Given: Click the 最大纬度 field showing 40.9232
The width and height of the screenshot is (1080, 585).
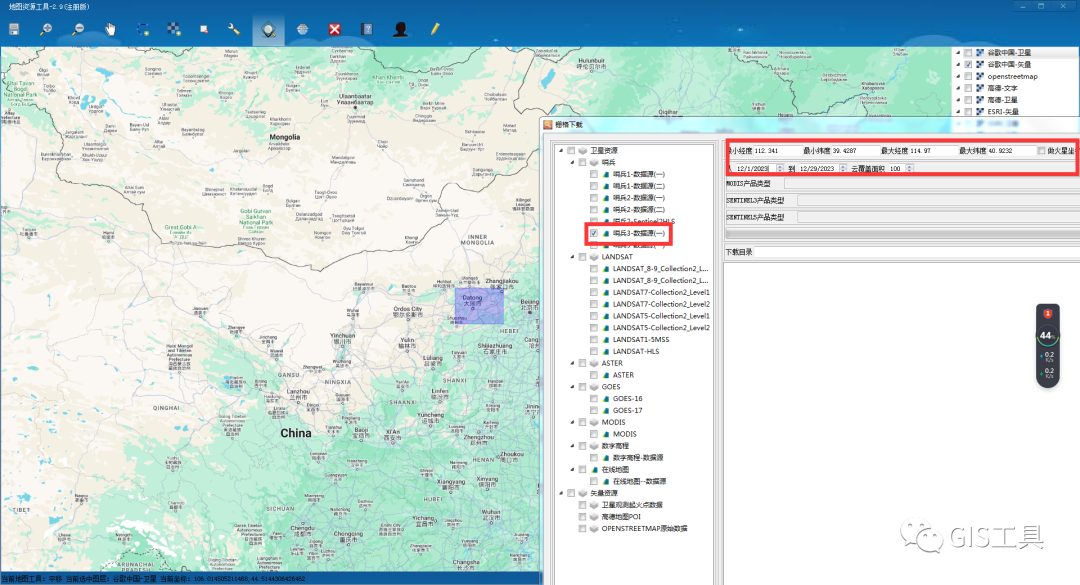Looking at the screenshot, I should 1011,150.
